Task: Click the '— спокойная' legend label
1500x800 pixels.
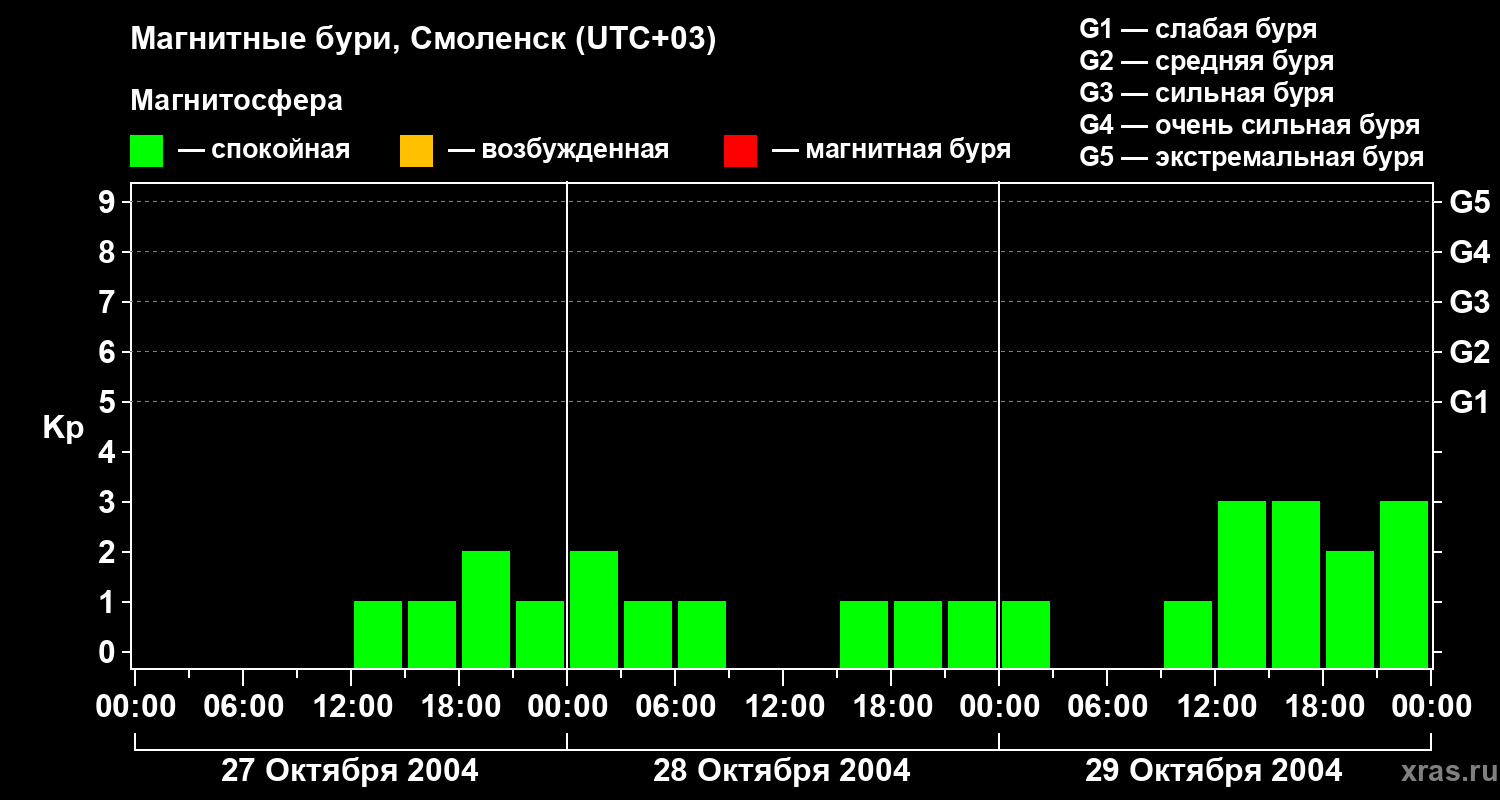Action: 264,150
